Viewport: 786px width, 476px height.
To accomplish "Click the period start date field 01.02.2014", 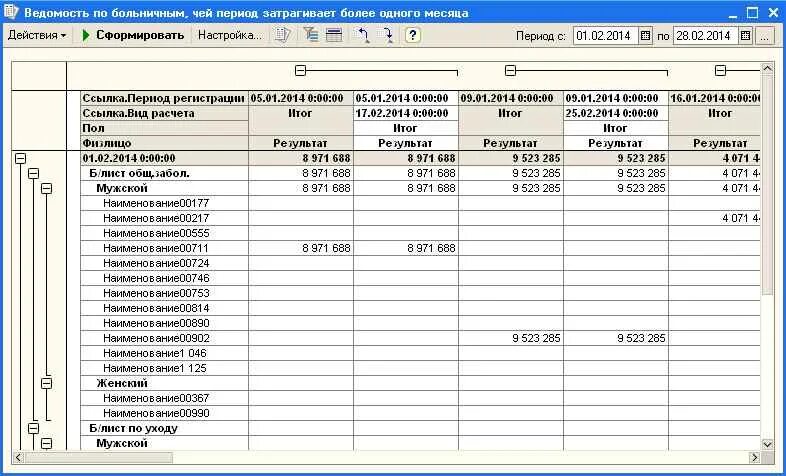I will pos(605,36).
